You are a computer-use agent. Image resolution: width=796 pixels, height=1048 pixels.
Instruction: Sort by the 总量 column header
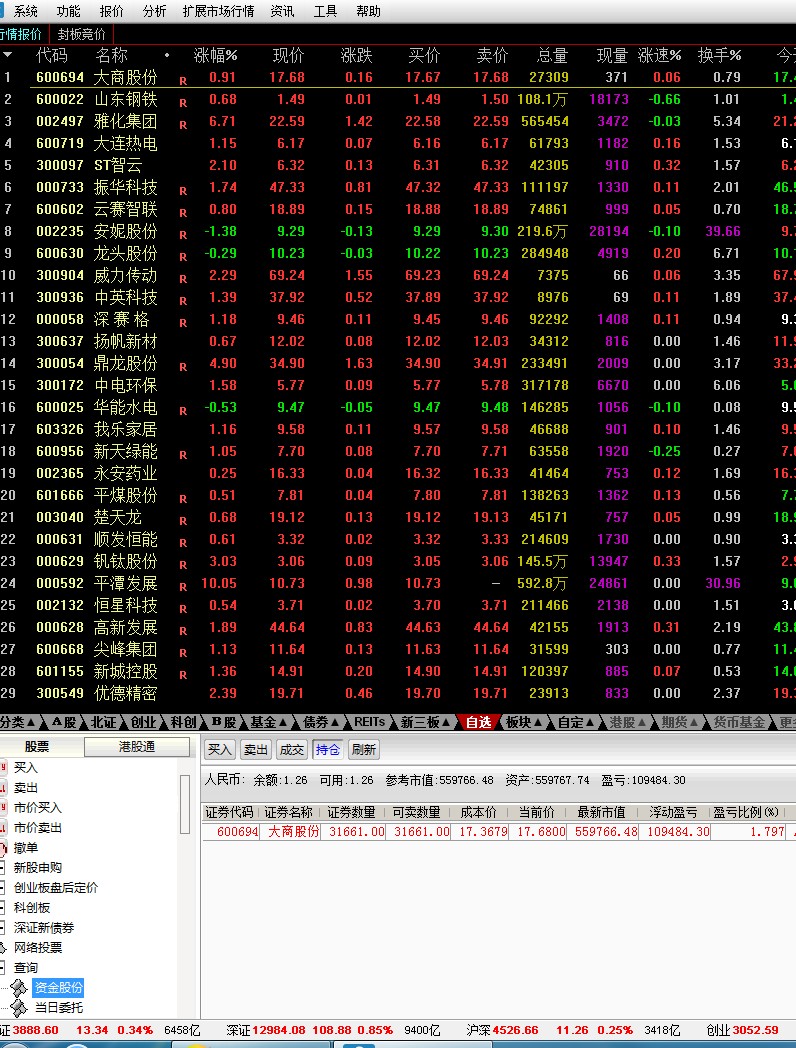(552, 55)
